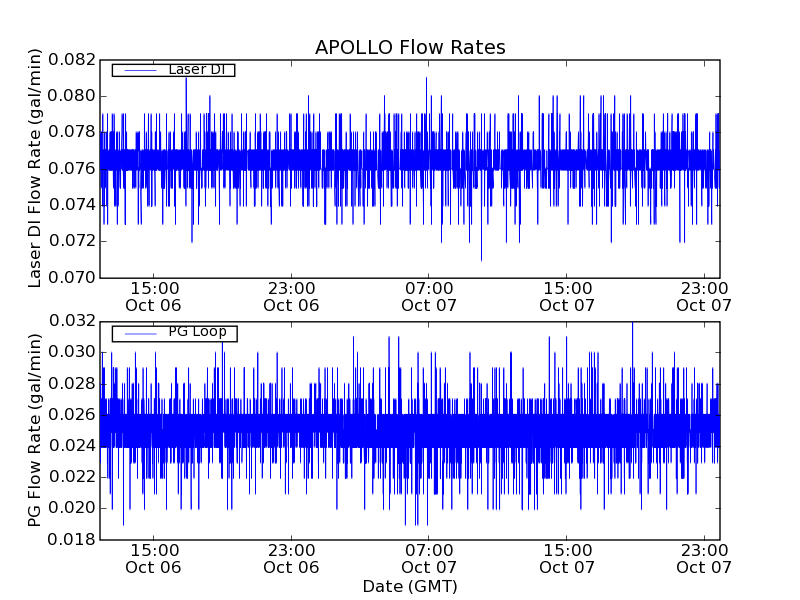800x600 pixels.
Task: Click the Date (GMT) x-axis label
Action: click(x=410, y=586)
